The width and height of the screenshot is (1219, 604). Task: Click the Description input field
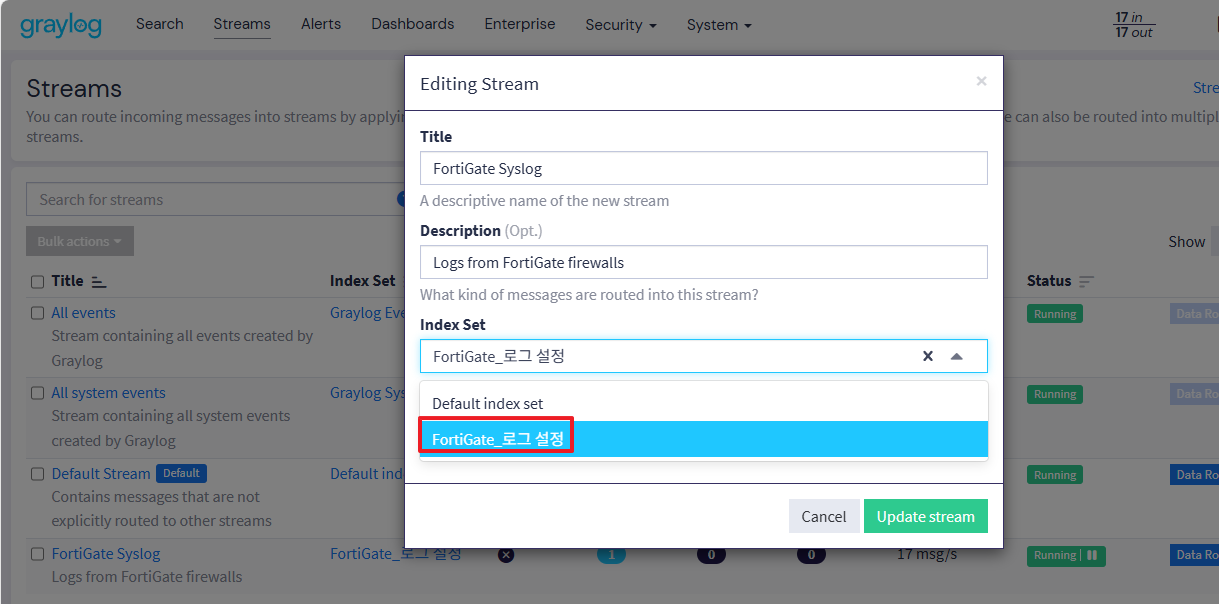(x=704, y=262)
